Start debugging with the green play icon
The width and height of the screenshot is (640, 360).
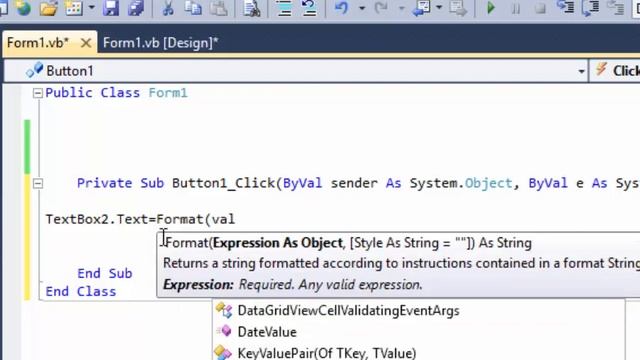point(491,8)
